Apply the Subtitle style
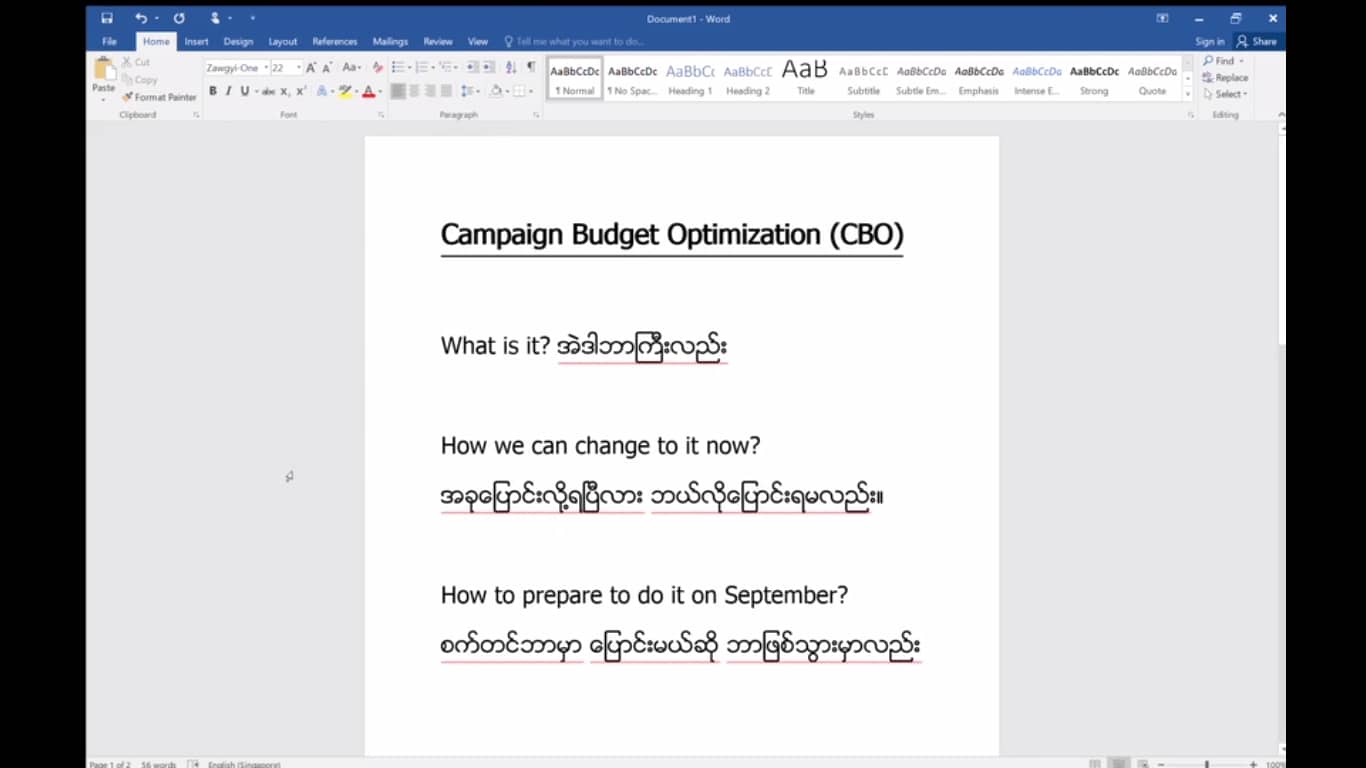The image size is (1366, 768). (863, 79)
